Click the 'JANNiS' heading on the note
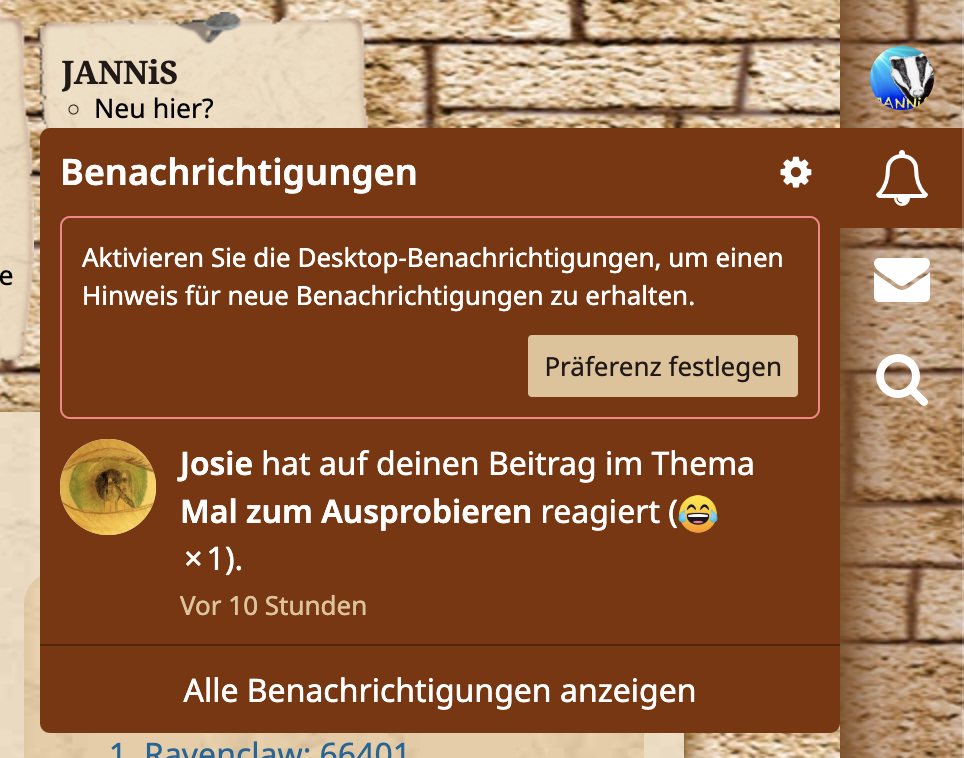The image size is (964, 758). click(119, 74)
